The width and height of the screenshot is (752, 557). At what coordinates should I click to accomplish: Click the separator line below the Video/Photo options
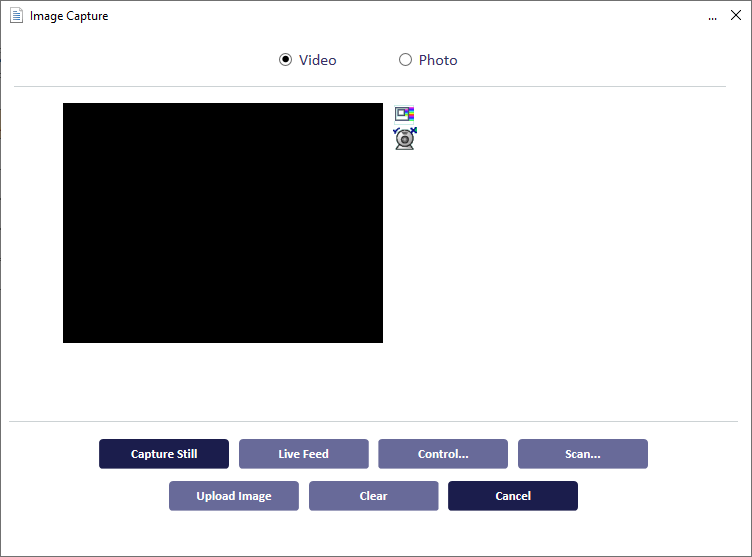[370, 87]
